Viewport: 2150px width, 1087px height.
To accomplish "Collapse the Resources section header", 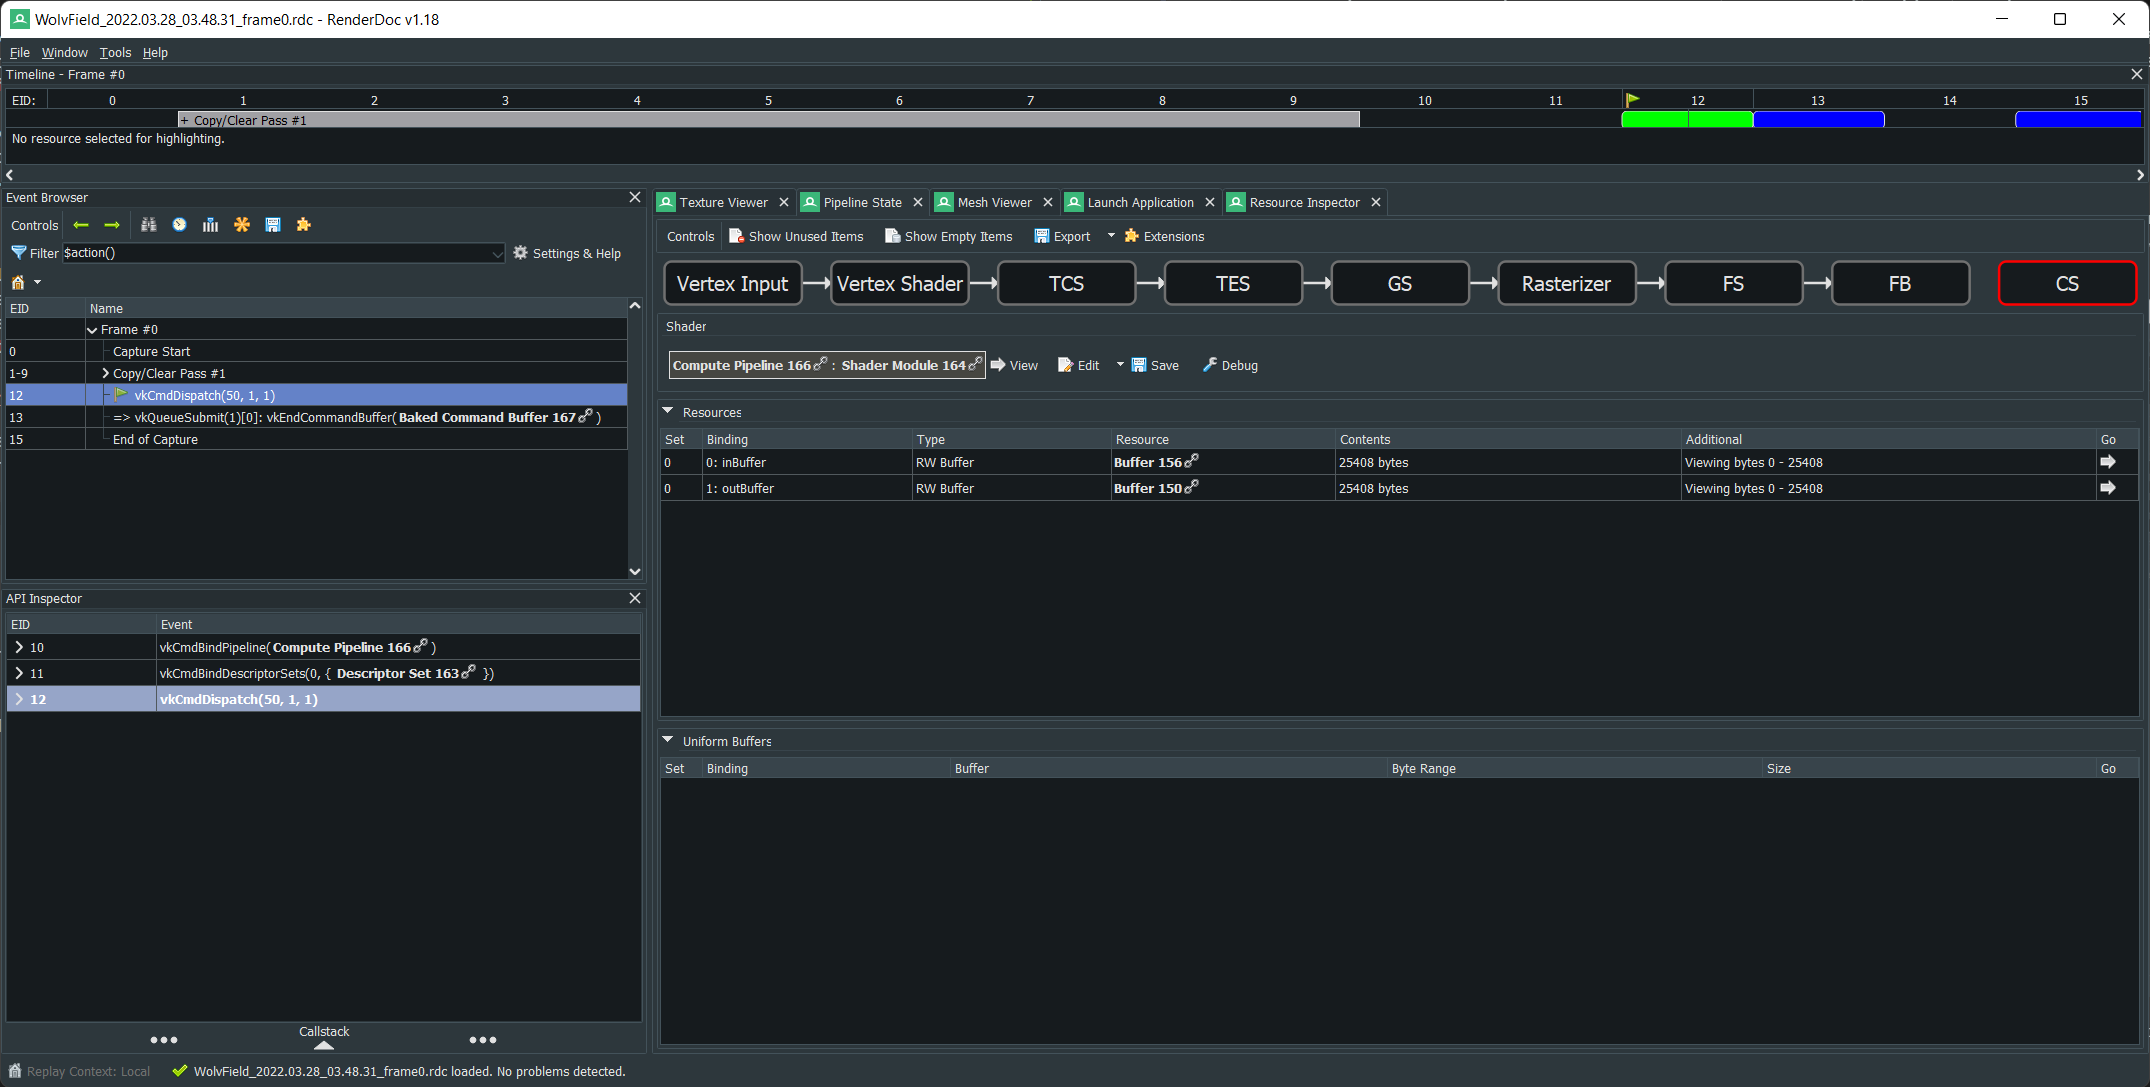I will coord(668,411).
